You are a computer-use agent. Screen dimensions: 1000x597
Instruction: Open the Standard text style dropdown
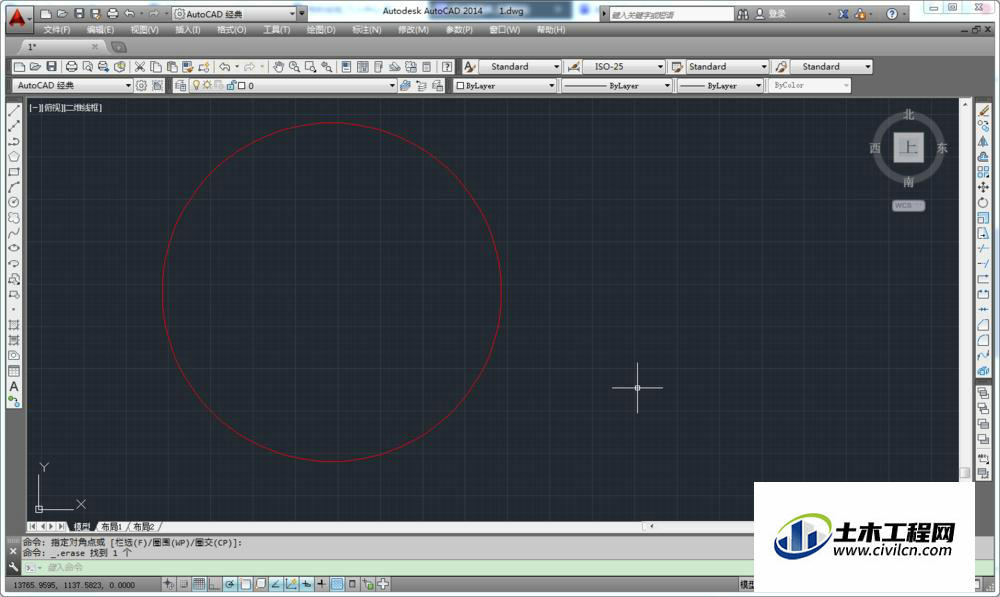pyautogui.click(x=520, y=66)
